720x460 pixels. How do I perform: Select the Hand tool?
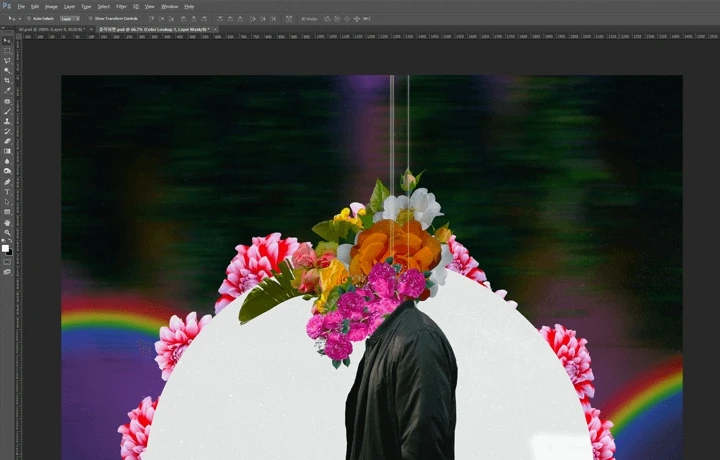pos(7,223)
